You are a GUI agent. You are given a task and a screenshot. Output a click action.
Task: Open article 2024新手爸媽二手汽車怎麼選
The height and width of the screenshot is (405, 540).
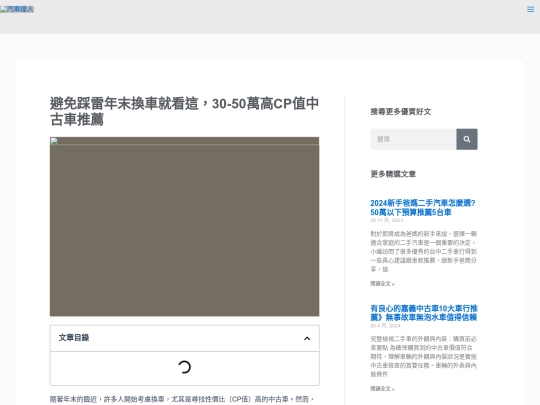click(423, 208)
